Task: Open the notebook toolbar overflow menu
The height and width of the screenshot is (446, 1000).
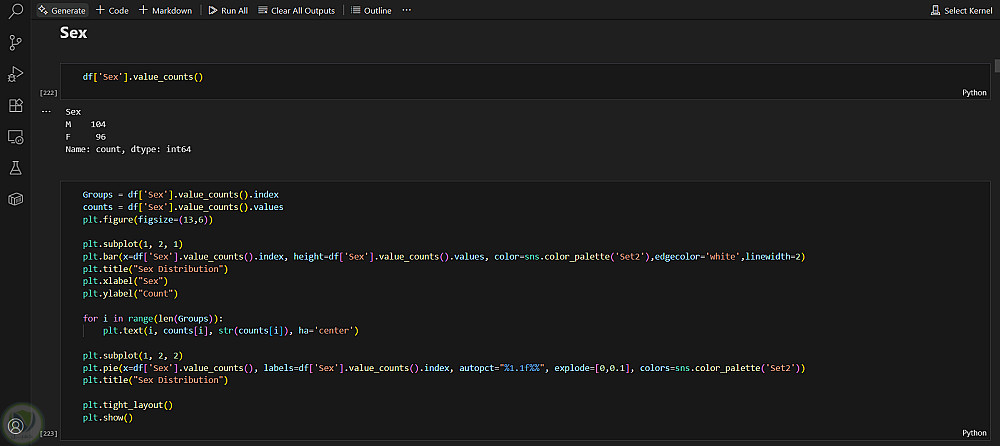Action: 406,10
